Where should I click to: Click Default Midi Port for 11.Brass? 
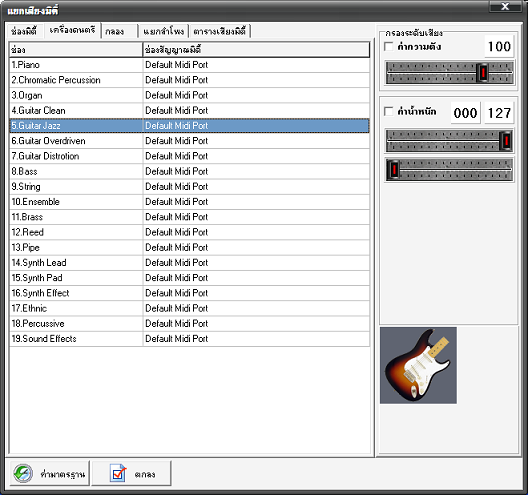176,217
